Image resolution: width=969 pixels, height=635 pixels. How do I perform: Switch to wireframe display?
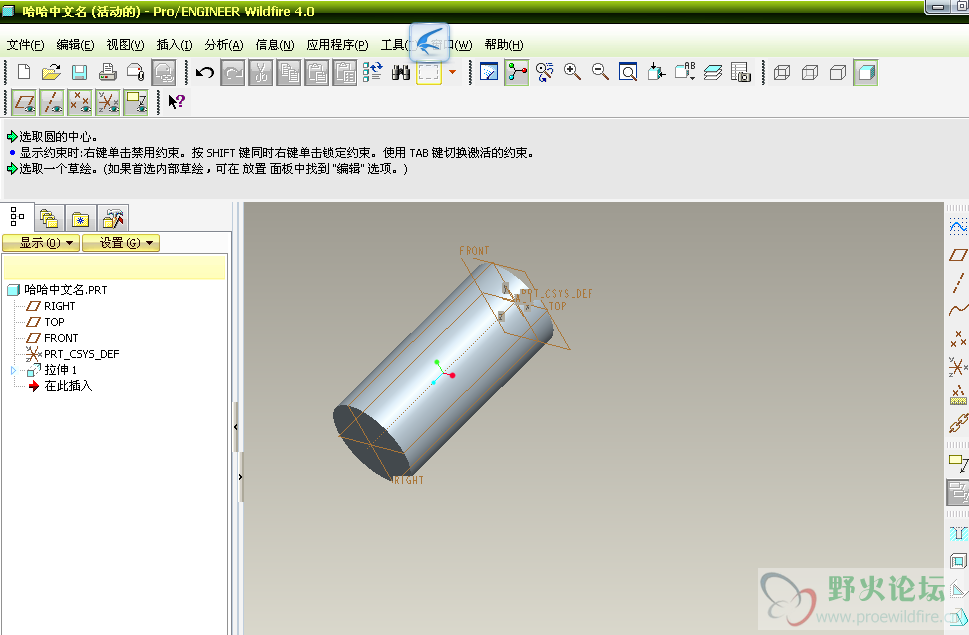(782, 73)
